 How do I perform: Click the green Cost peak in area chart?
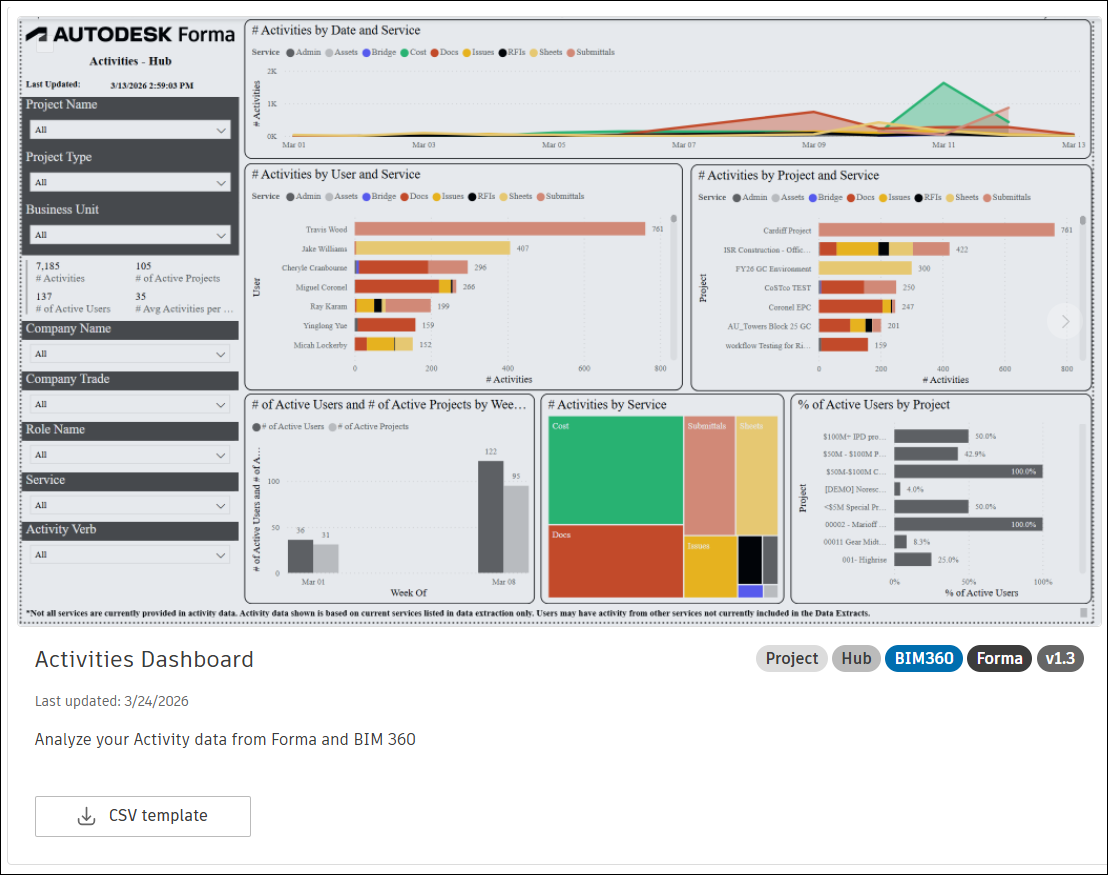click(943, 84)
